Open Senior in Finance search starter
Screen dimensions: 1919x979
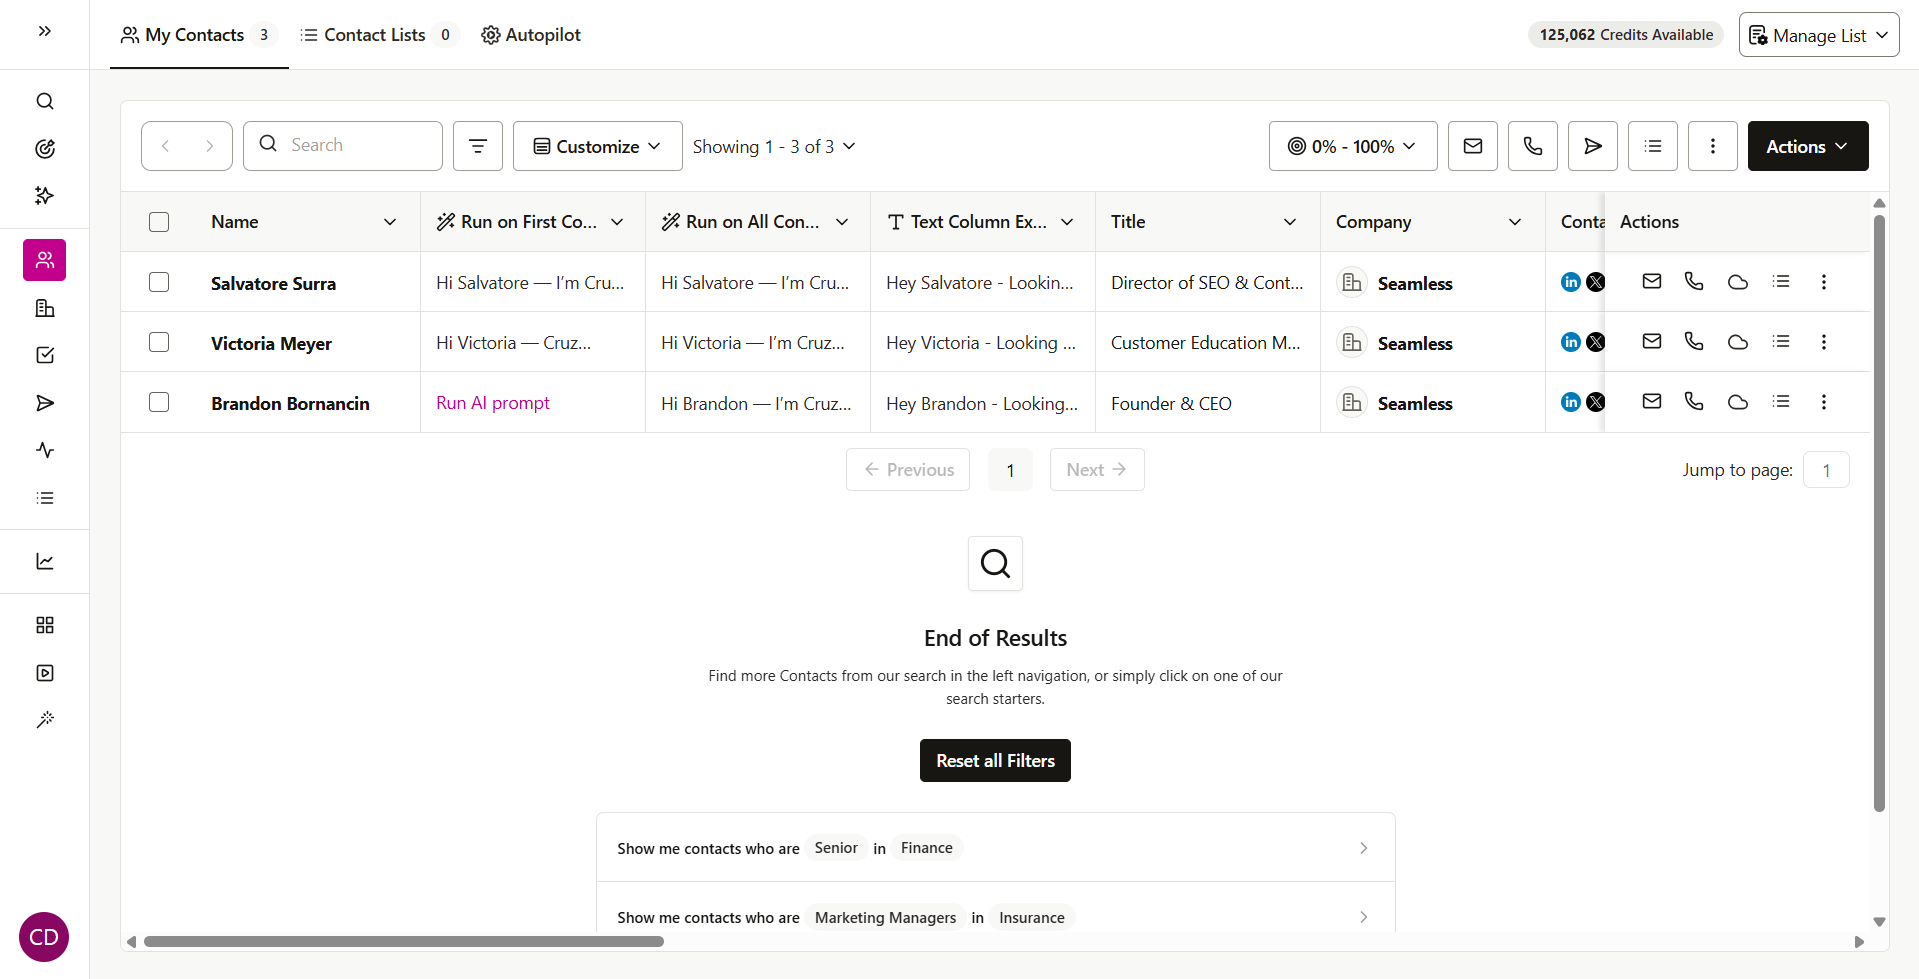pos(995,848)
